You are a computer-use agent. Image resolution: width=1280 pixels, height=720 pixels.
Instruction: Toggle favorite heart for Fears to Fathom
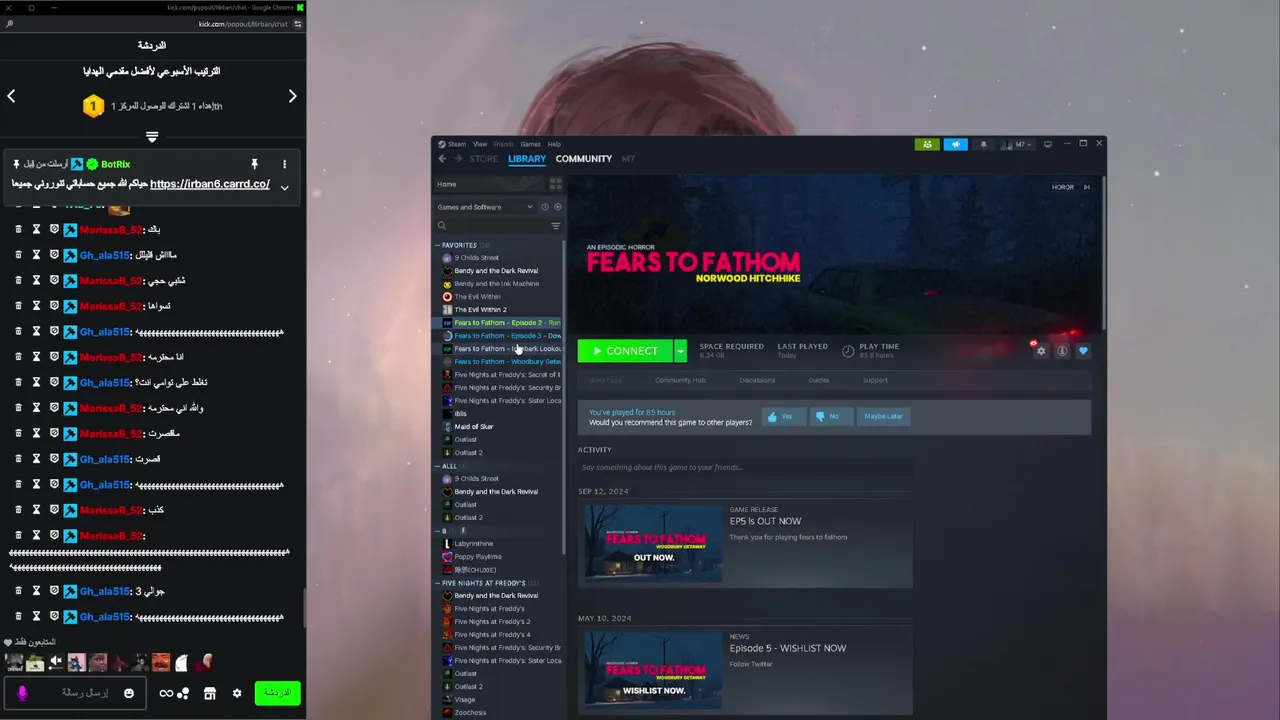(x=1083, y=351)
